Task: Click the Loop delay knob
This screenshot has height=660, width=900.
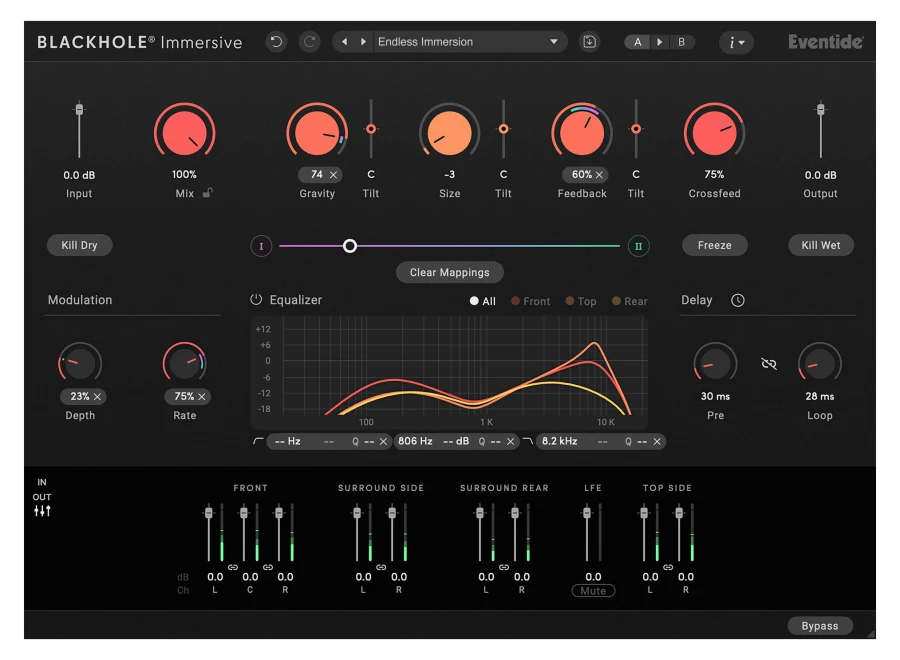Action: click(820, 364)
